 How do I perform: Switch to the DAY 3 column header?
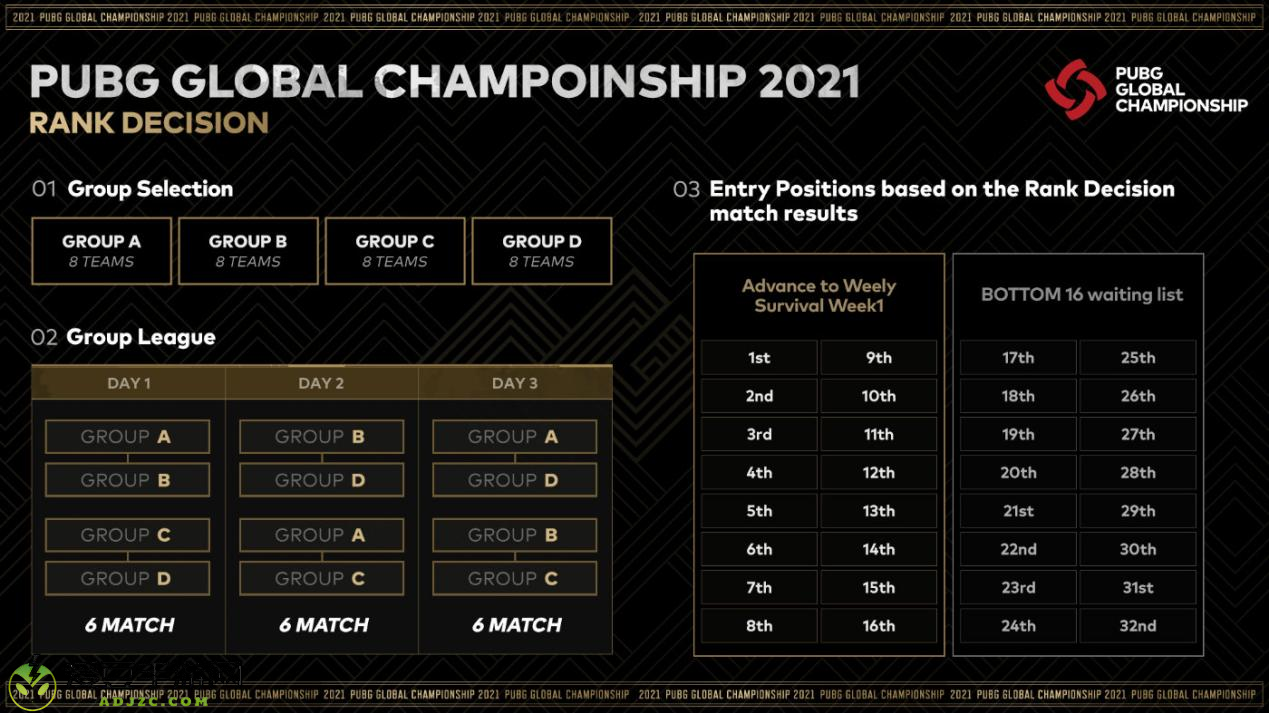coord(515,383)
